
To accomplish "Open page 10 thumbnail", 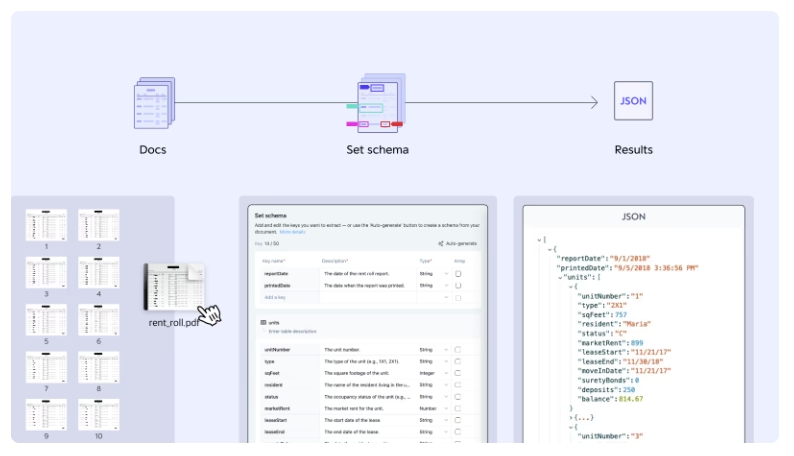I will 99,414.
